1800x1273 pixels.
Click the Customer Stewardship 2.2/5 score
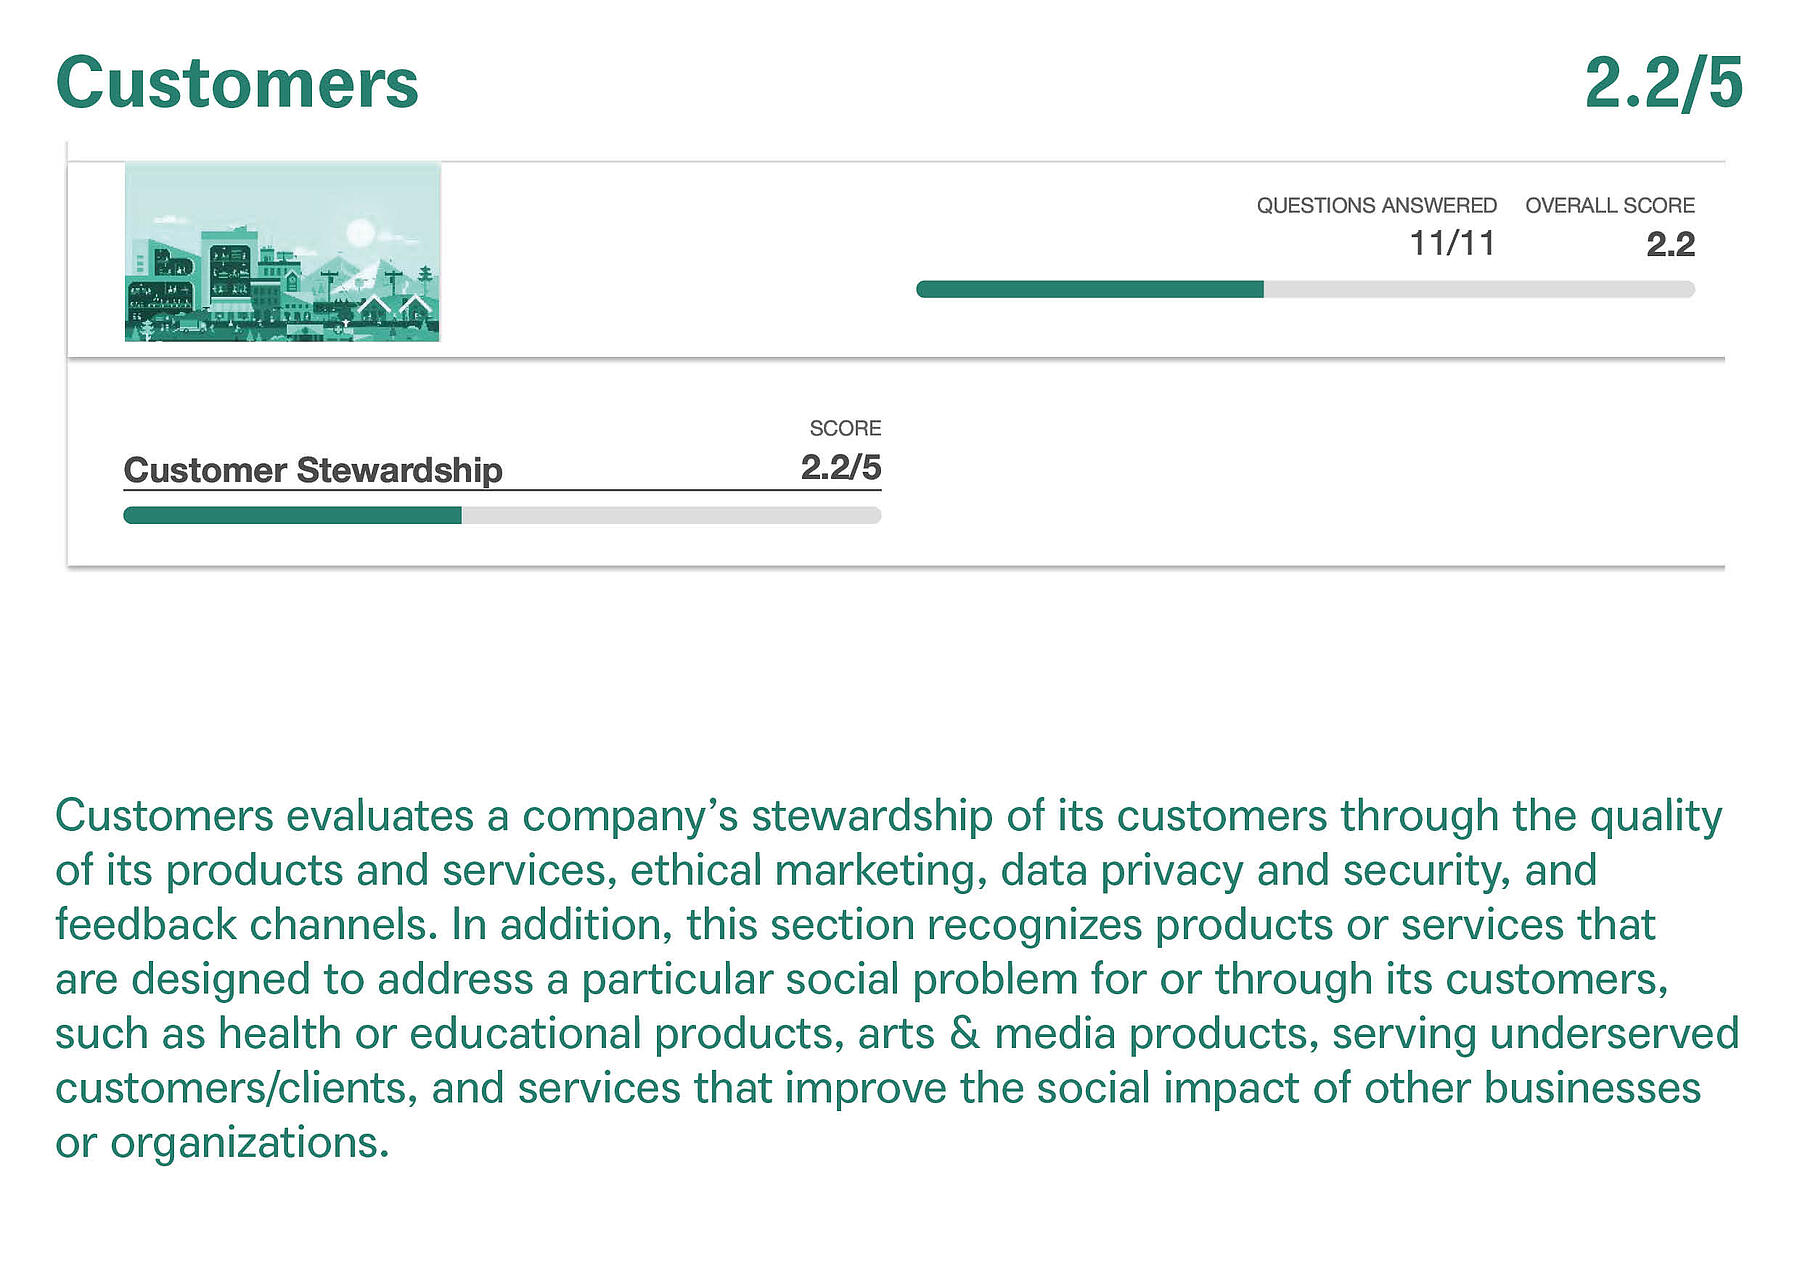pyautogui.click(x=841, y=467)
